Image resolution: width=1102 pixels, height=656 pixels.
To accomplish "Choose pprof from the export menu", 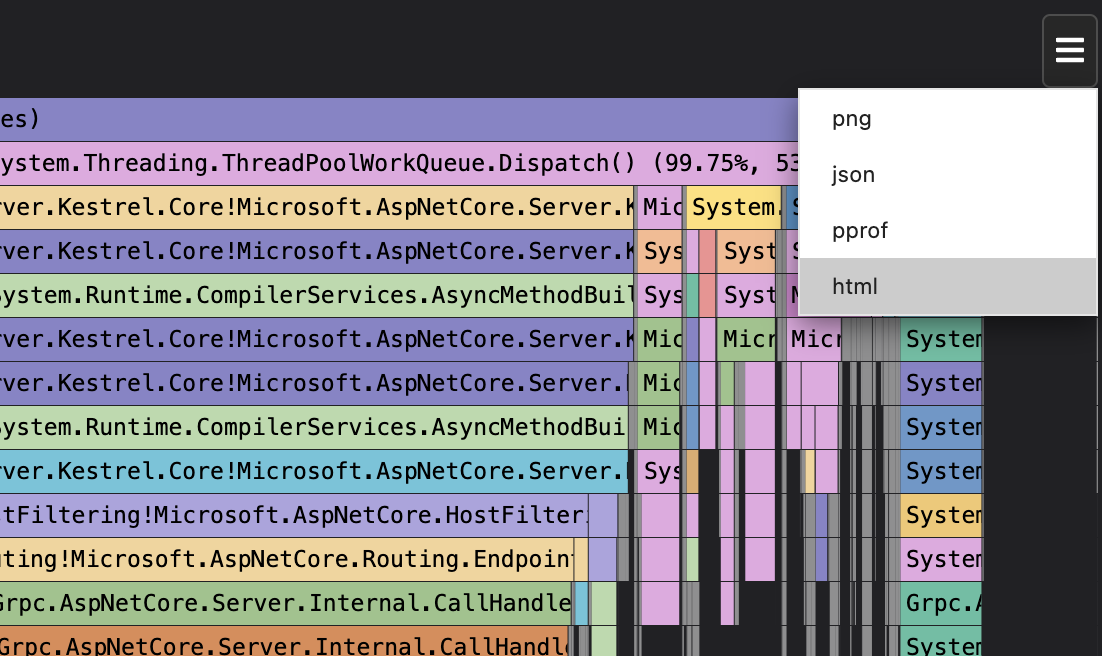I will pyautogui.click(x=859, y=231).
